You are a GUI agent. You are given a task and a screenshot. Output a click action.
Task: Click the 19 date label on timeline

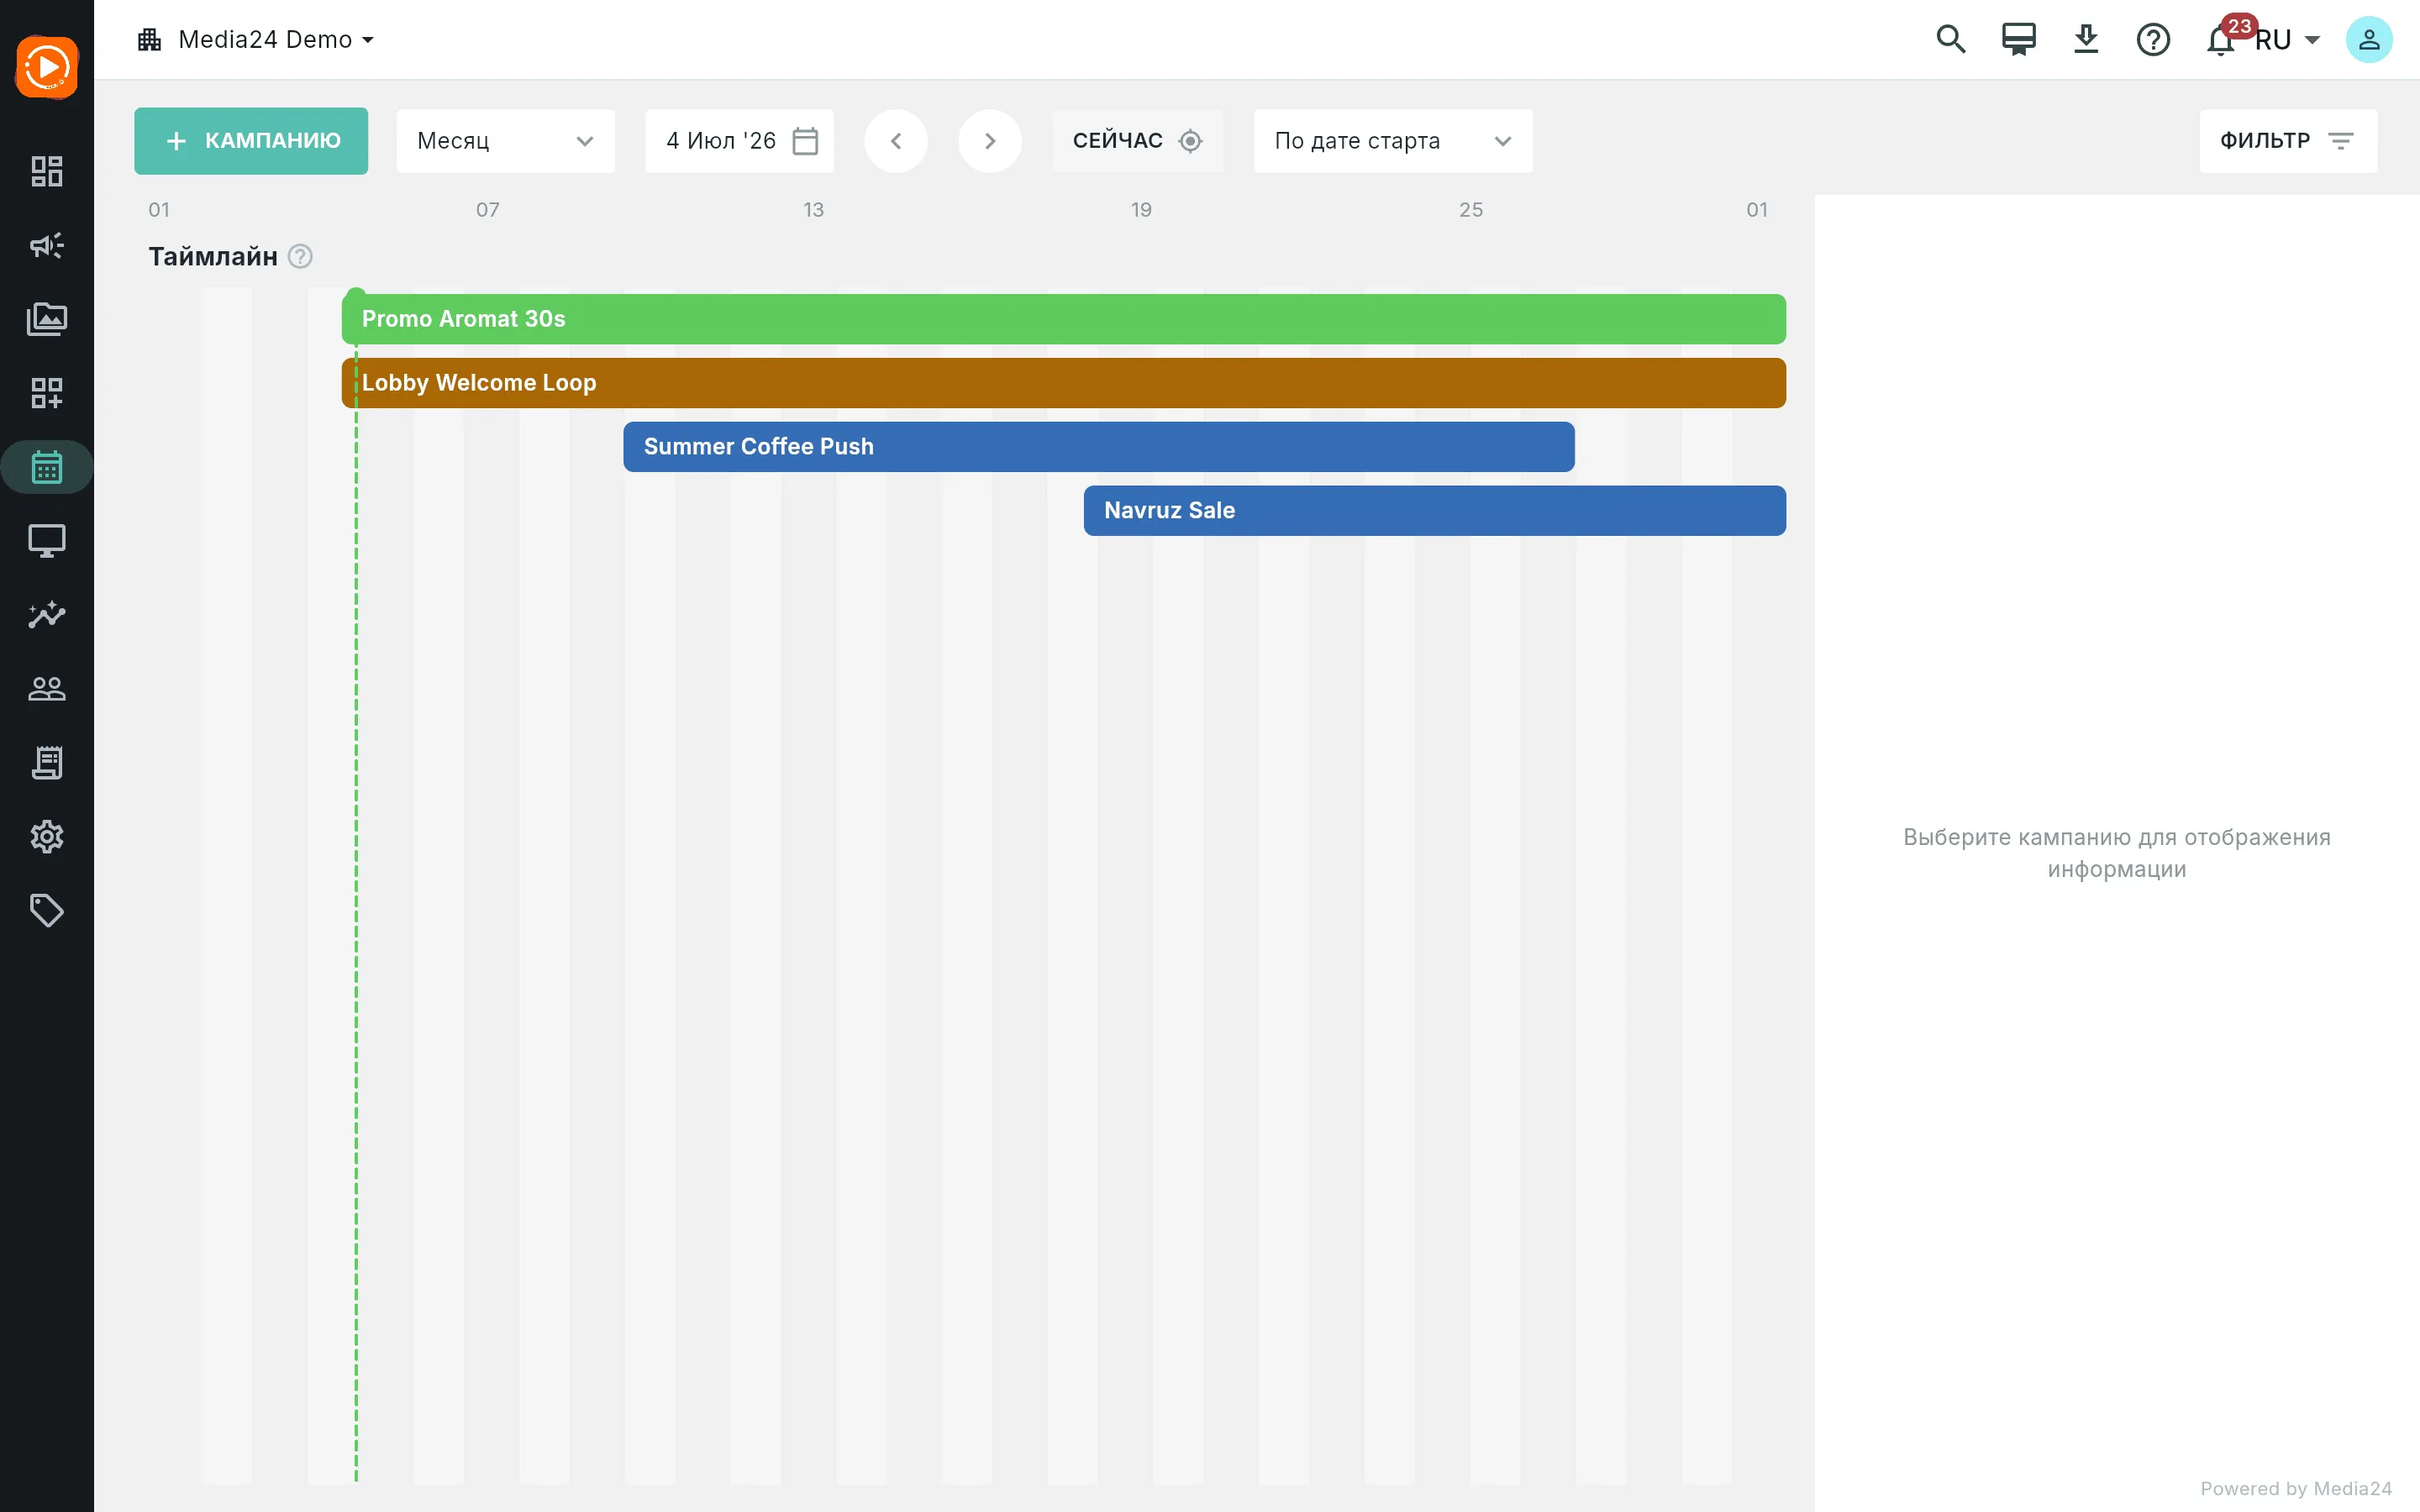(1142, 210)
